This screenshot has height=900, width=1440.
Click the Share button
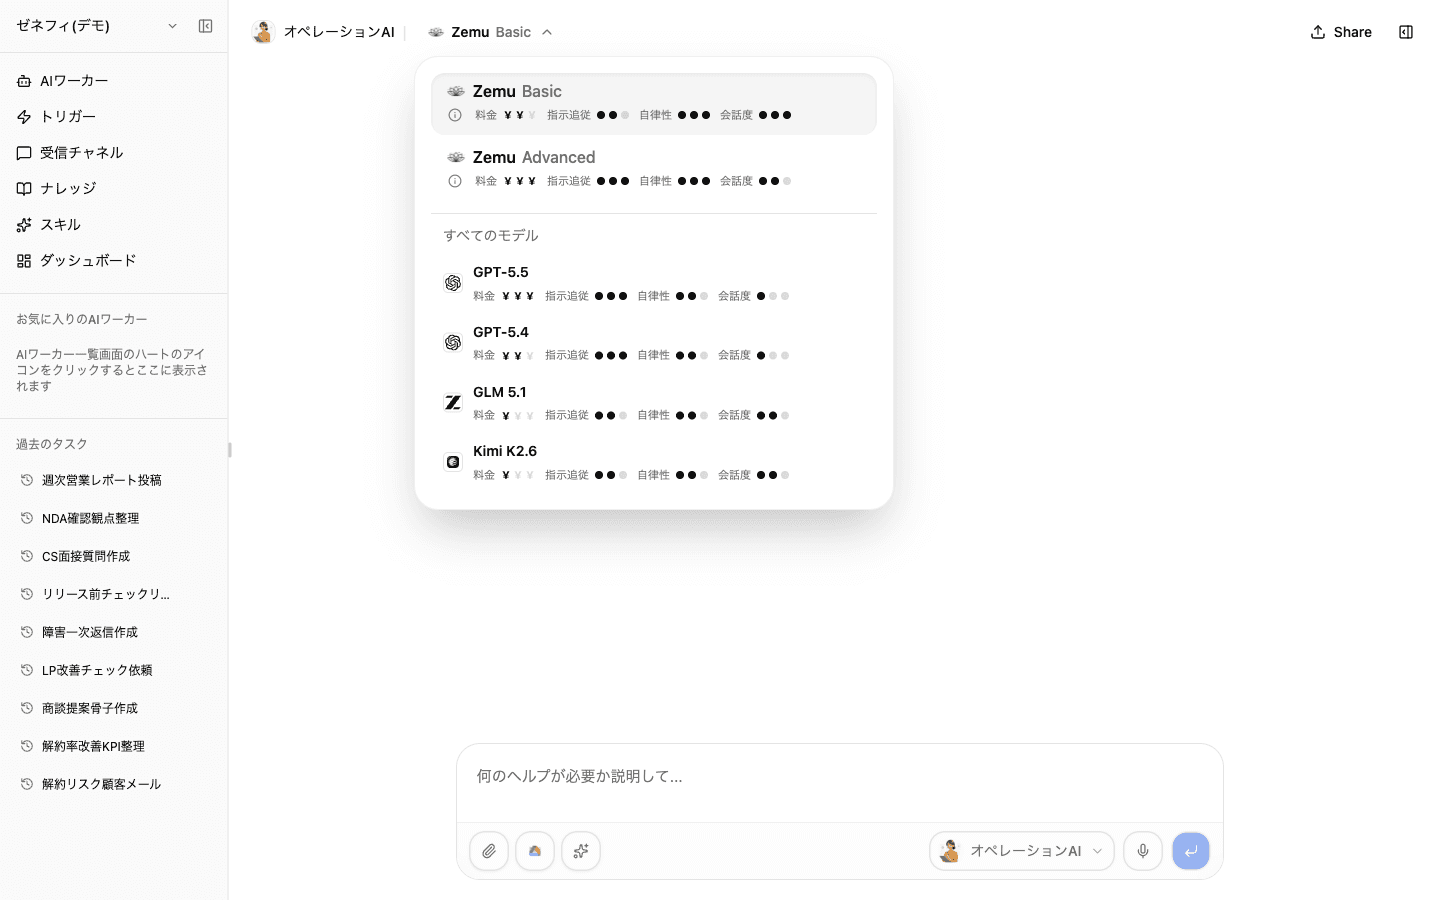[x=1341, y=32]
